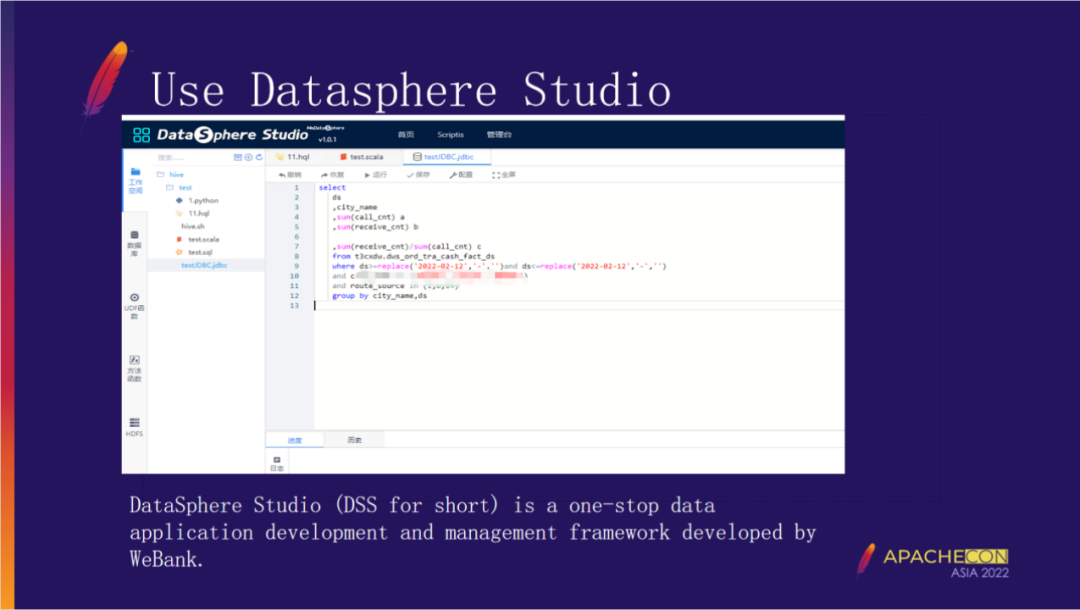Save the script with 保存 button

click(418, 175)
